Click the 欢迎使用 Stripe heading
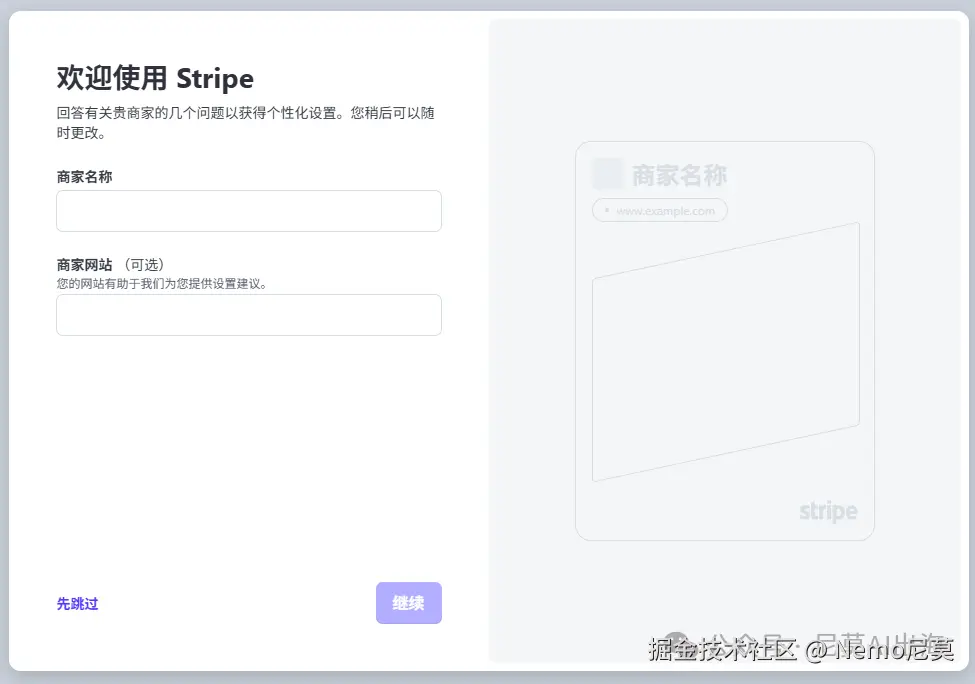The height and width of the screenshot is (684, 975). [x=155, y=78]
